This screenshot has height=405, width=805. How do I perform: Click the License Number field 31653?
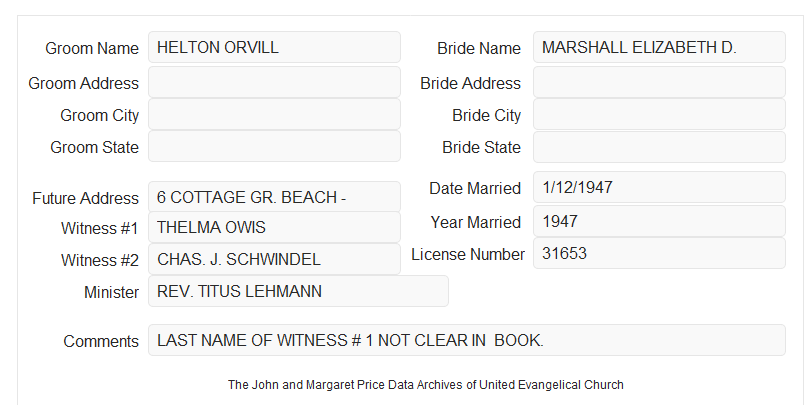(x=659, y=253)
